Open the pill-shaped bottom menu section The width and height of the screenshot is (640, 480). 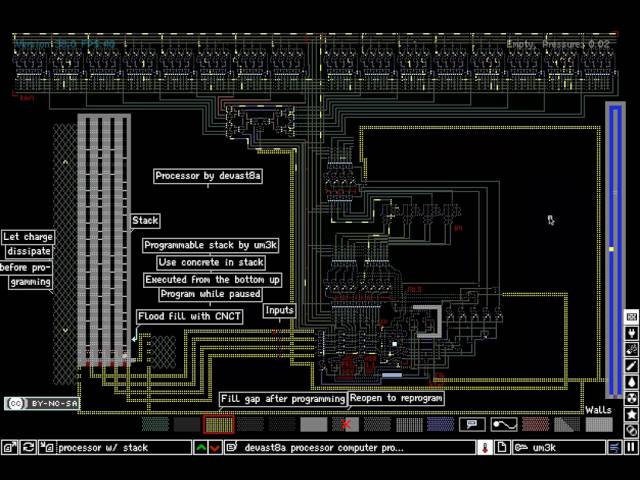click(x=631, y=430)
